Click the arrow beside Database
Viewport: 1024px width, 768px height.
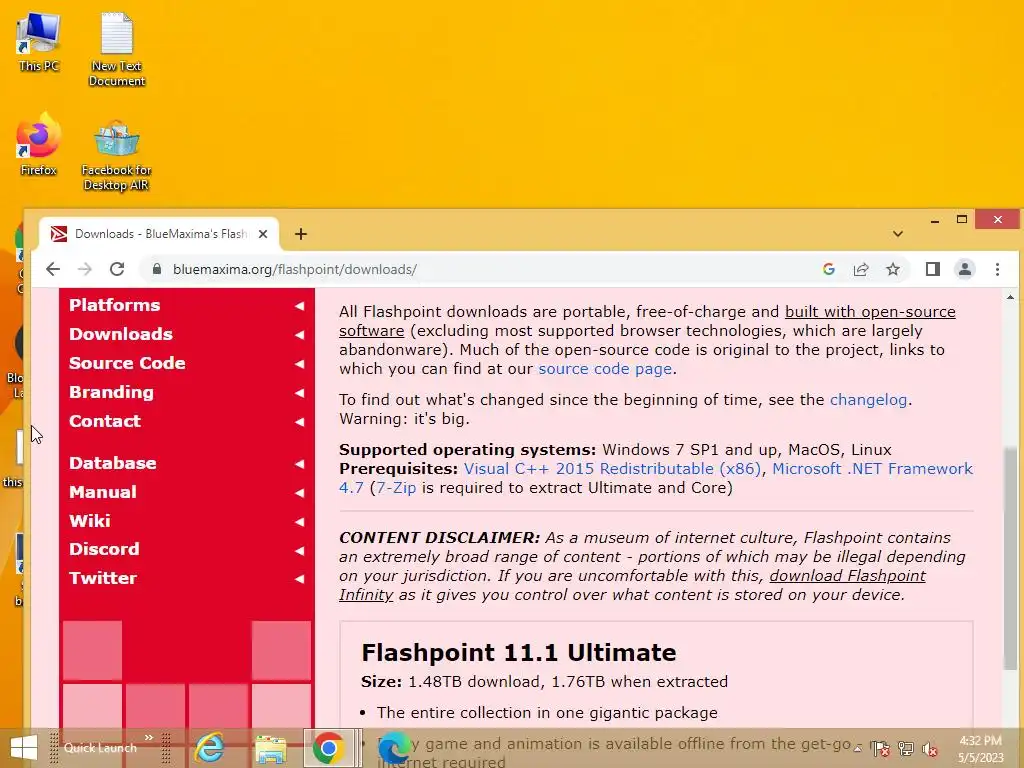tap(299, 464)
